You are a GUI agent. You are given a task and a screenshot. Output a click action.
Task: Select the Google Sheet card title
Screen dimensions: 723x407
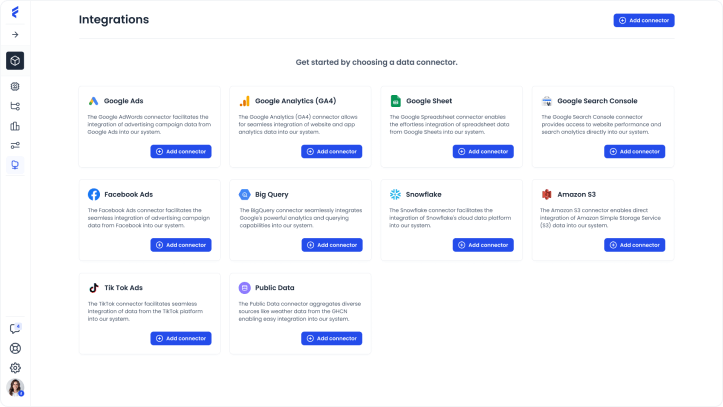[x=429, y=101]
